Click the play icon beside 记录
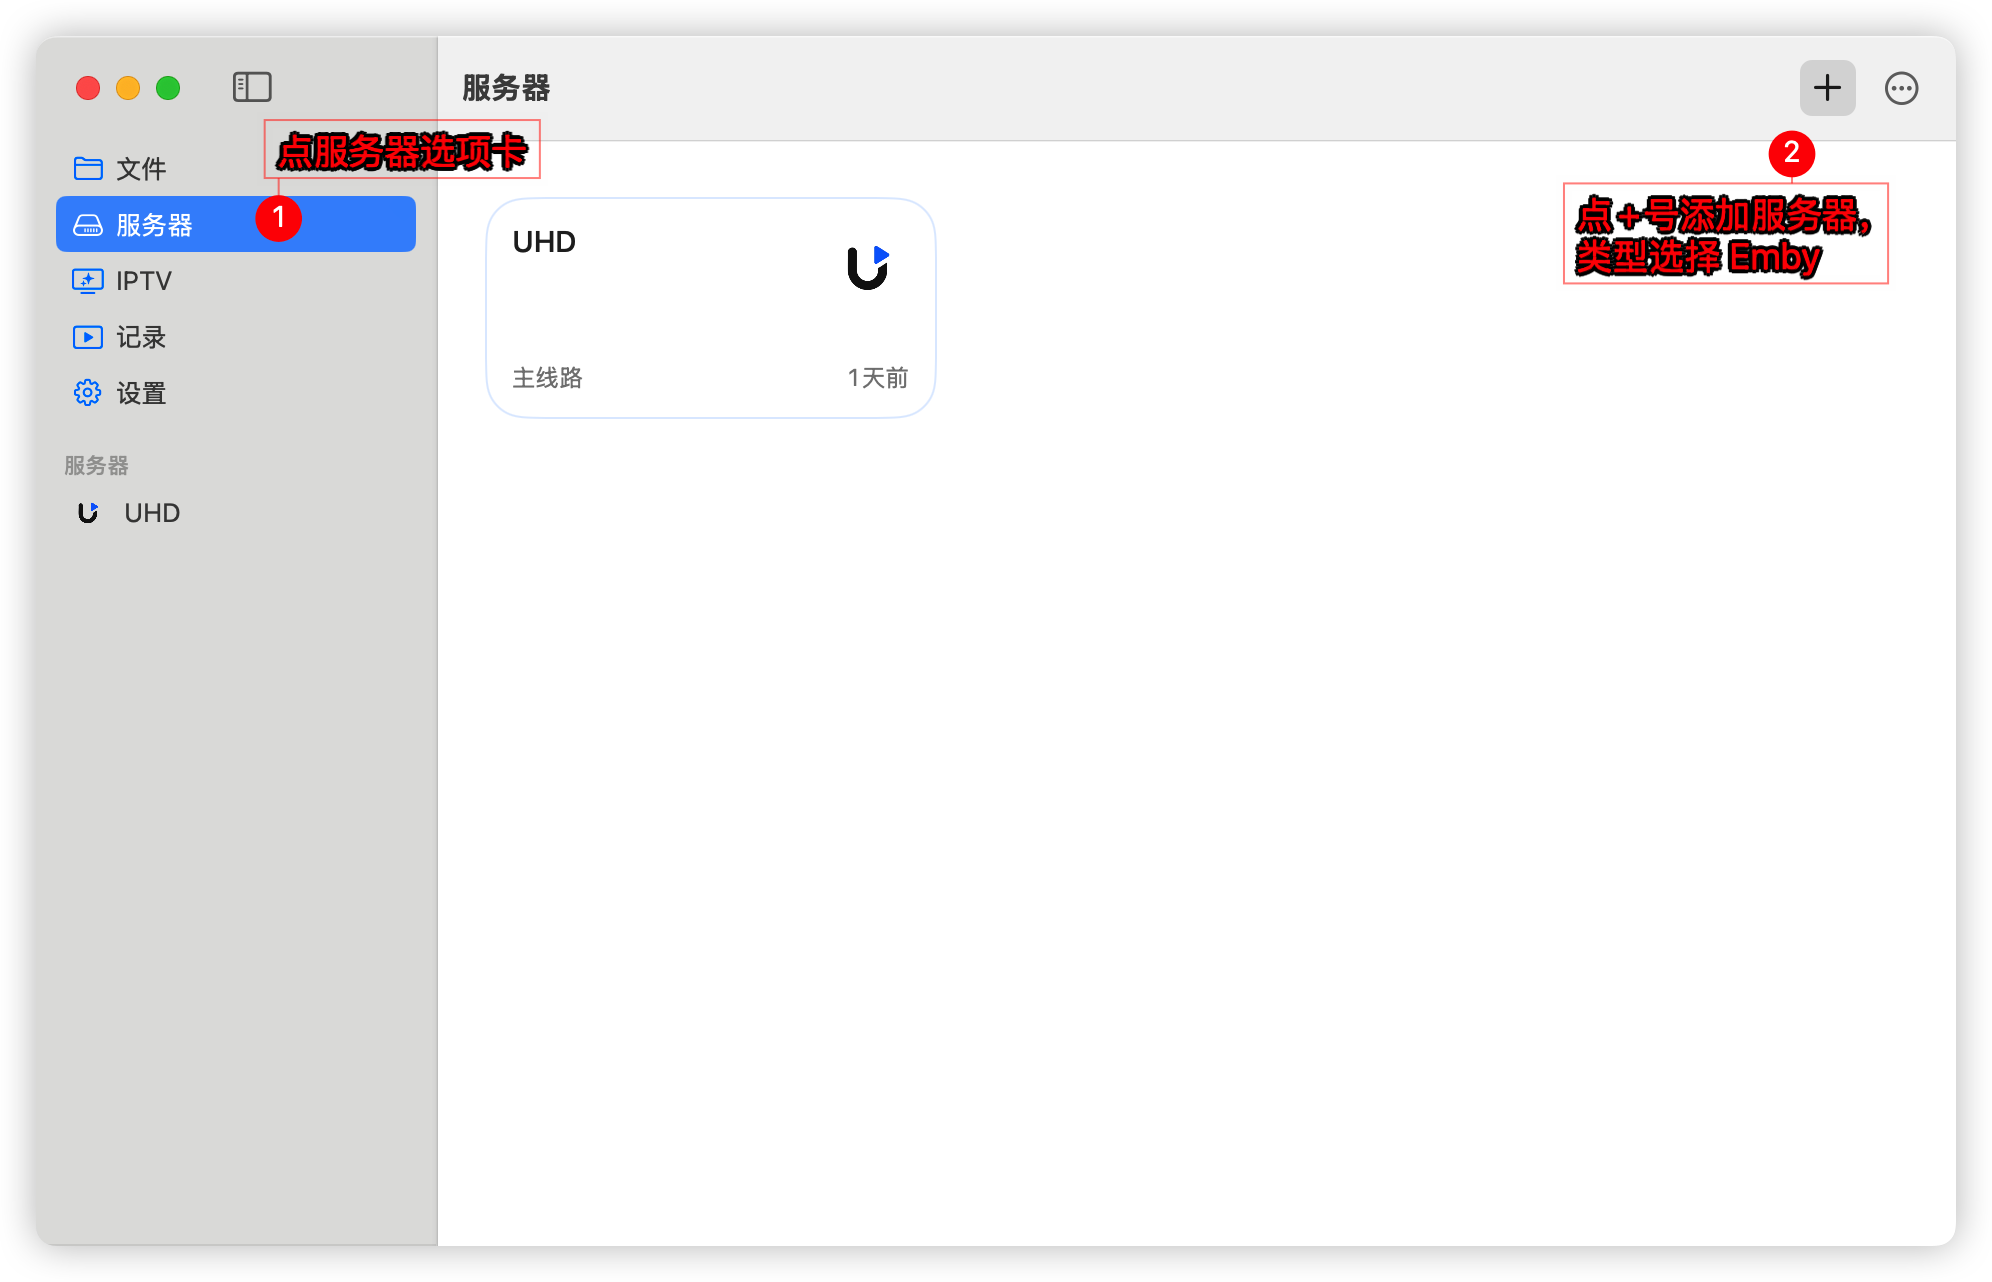The image size is (1992, 1282). 88,337
